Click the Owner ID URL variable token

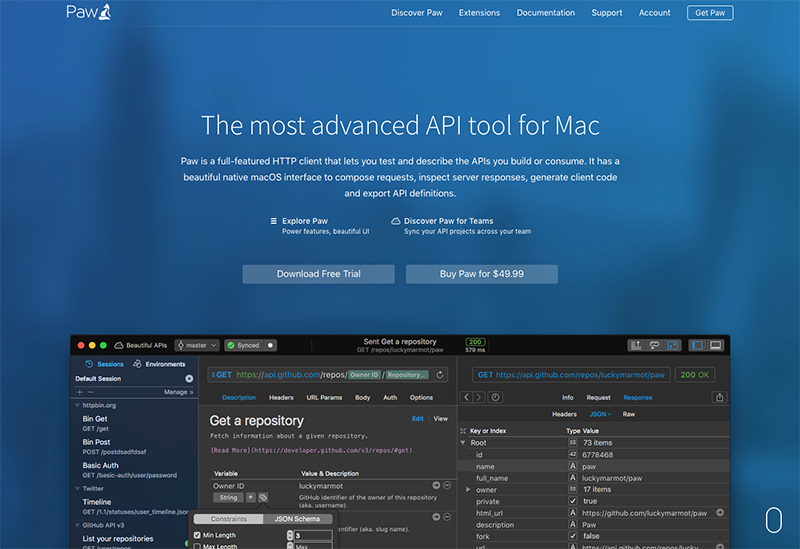364,375
